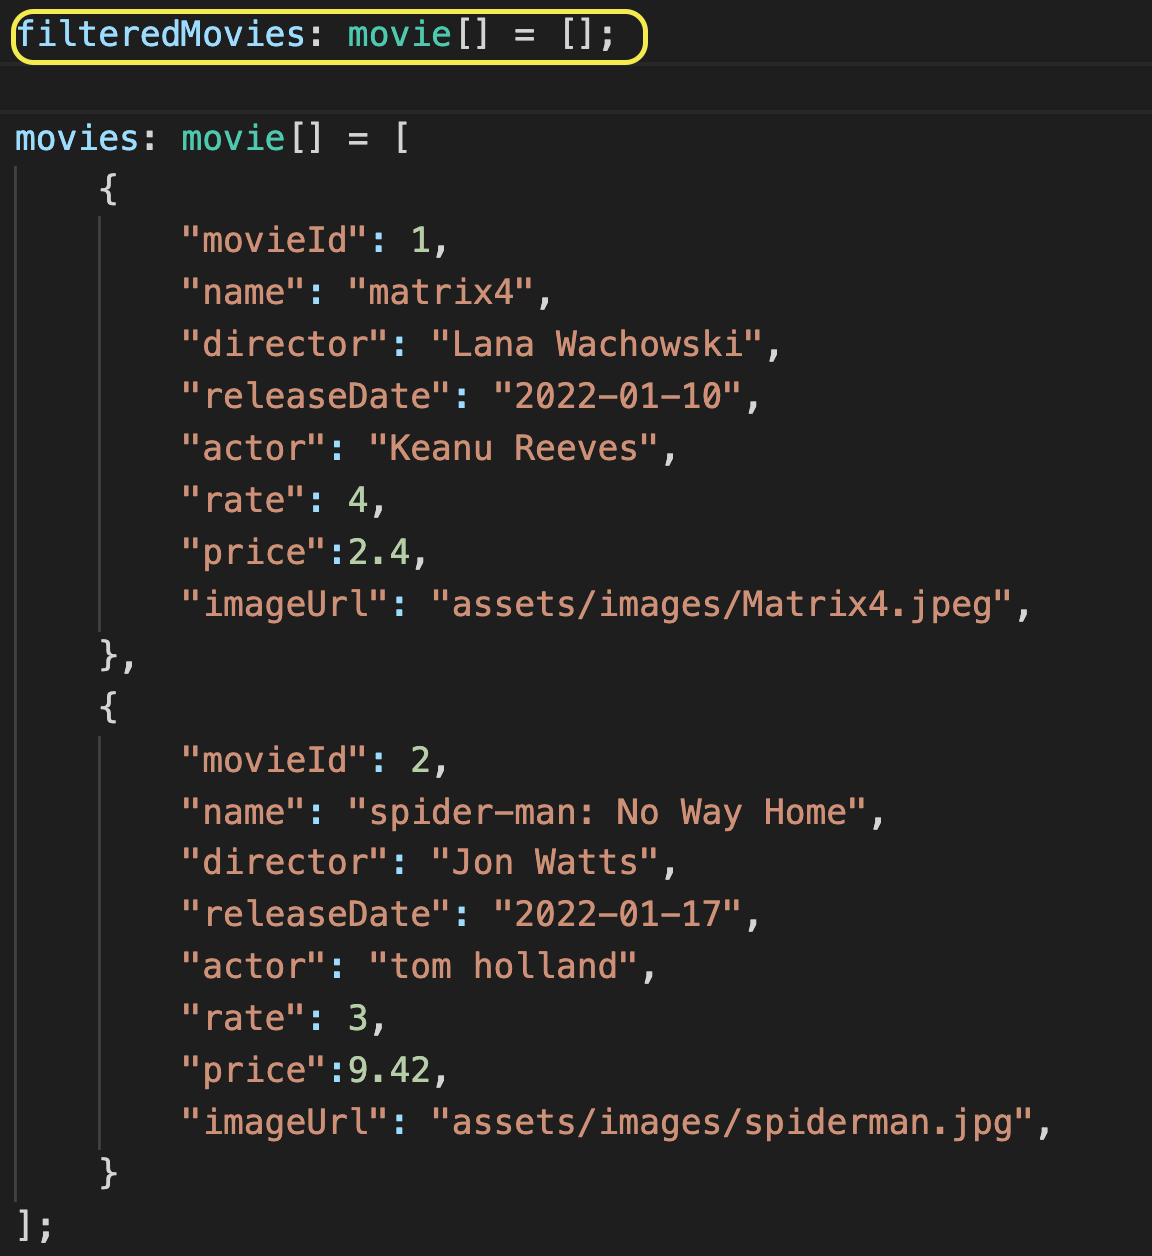Click the "director" key beside Lana Wachowski
The width and height of the screenshot is (1152, 1256).
click(285, 344)
